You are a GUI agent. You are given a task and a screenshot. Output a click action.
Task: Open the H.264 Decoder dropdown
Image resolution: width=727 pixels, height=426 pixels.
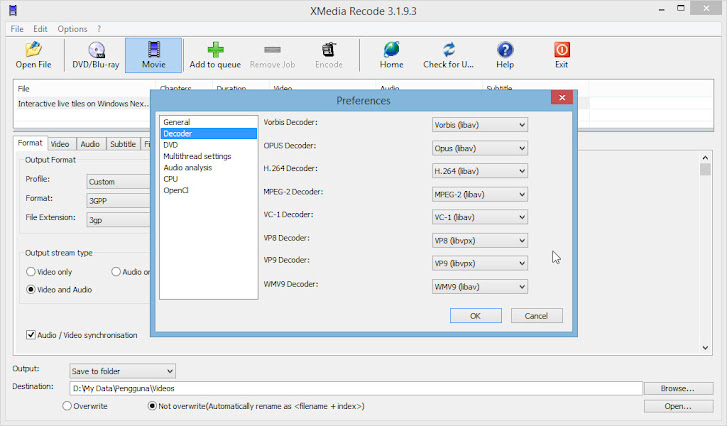point(479,171)
